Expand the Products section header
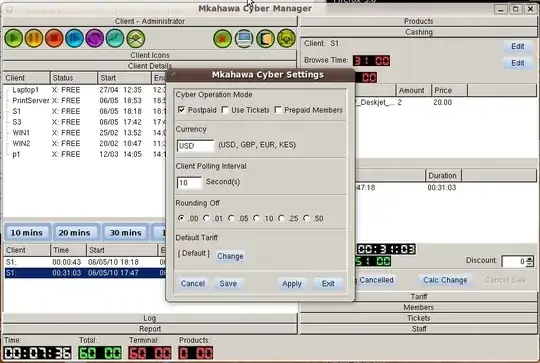Image resolution: width=540 pixels, height=363 pixels. tap(418, 21)
